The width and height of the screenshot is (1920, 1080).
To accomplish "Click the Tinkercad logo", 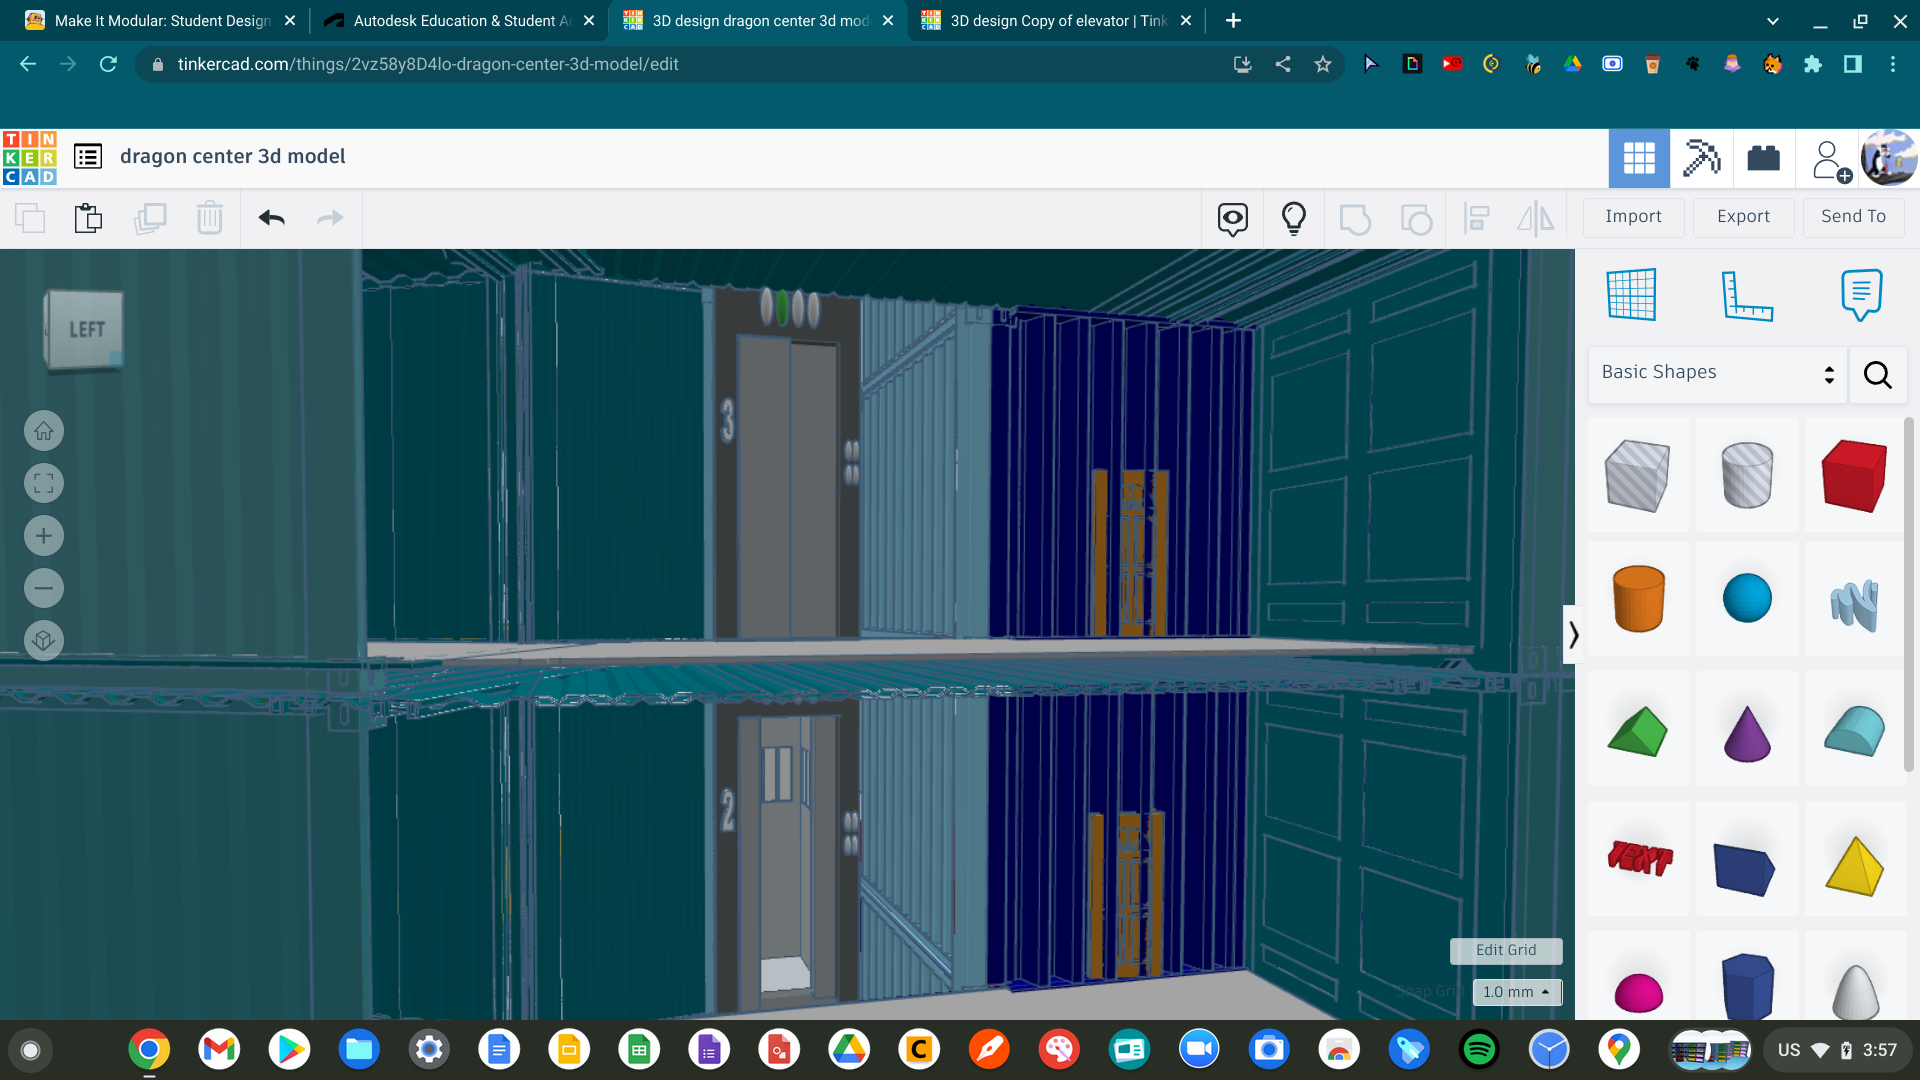I will [x=29, y=158].
